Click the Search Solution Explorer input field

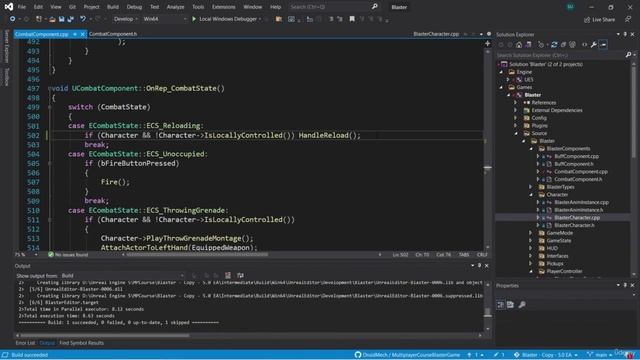point(560,55)
